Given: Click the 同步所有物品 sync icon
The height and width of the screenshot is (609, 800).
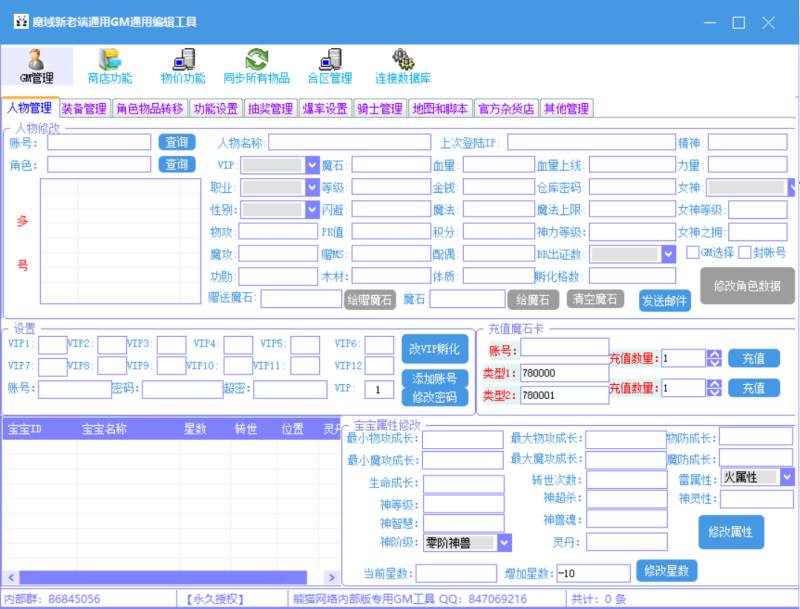Looking at the screenshot, I should click(257, 66).
